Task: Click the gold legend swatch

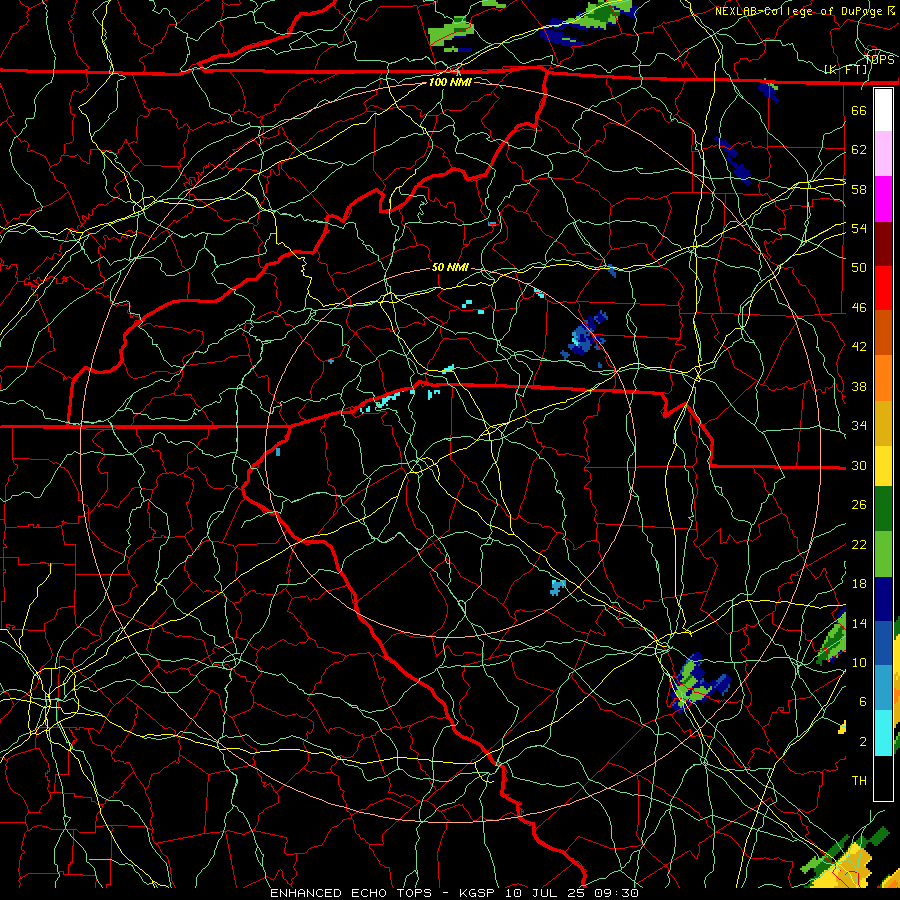Action: click(x=883, y=423)
